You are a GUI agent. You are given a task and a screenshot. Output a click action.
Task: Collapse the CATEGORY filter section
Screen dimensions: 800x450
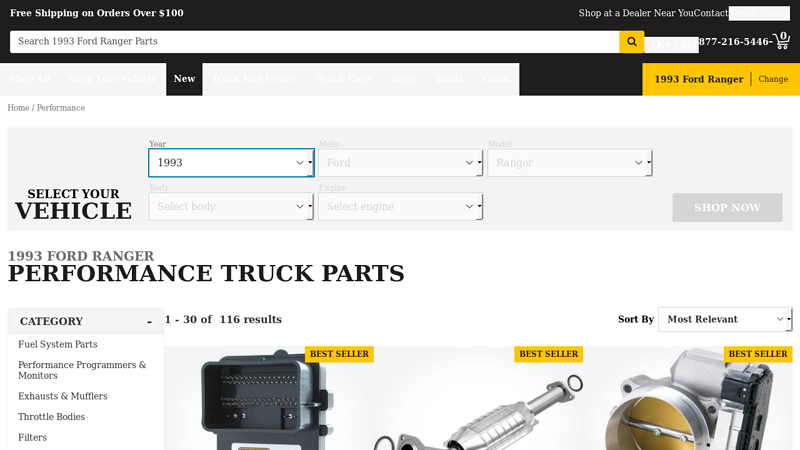click(x=86, y=321)
